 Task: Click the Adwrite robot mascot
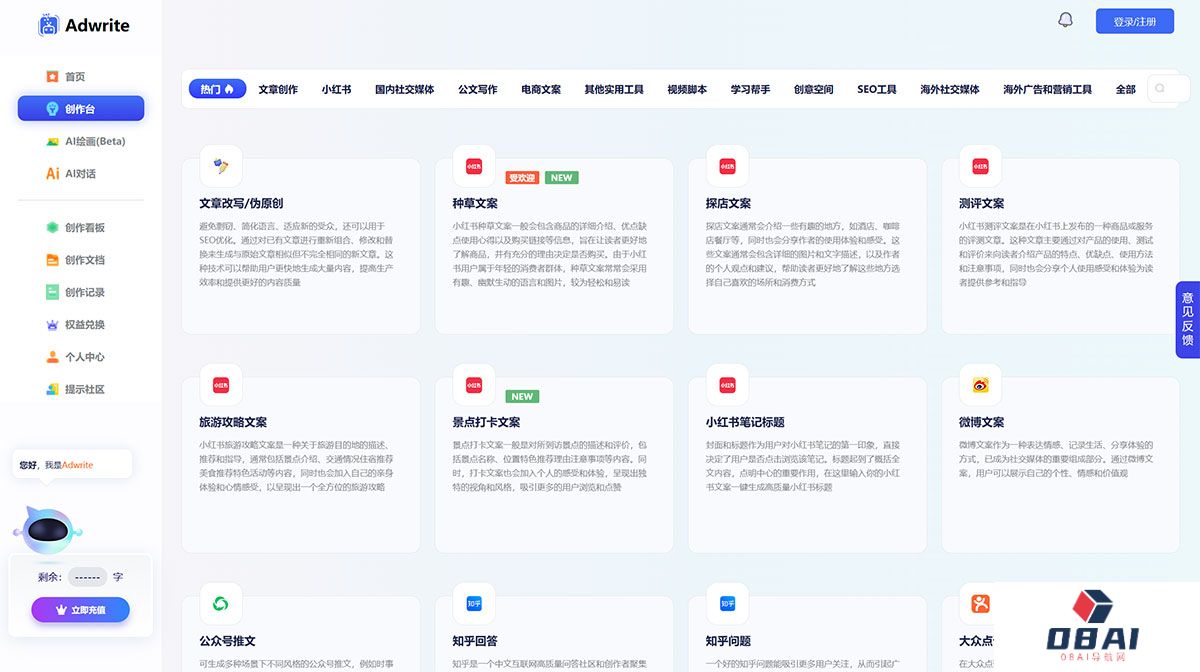click(47, 531)
